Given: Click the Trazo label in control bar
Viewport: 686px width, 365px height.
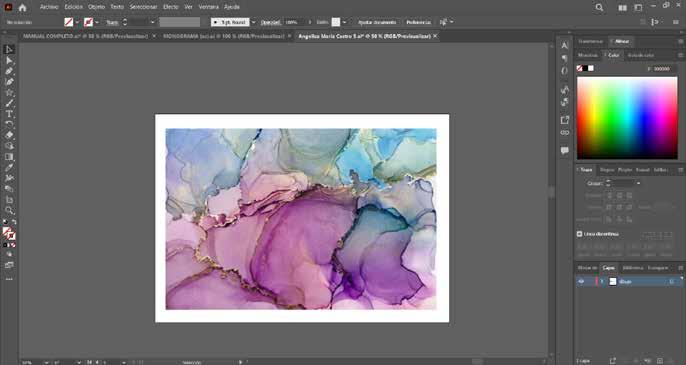Looking at the screenshot, I should click(x=112, y=22).
